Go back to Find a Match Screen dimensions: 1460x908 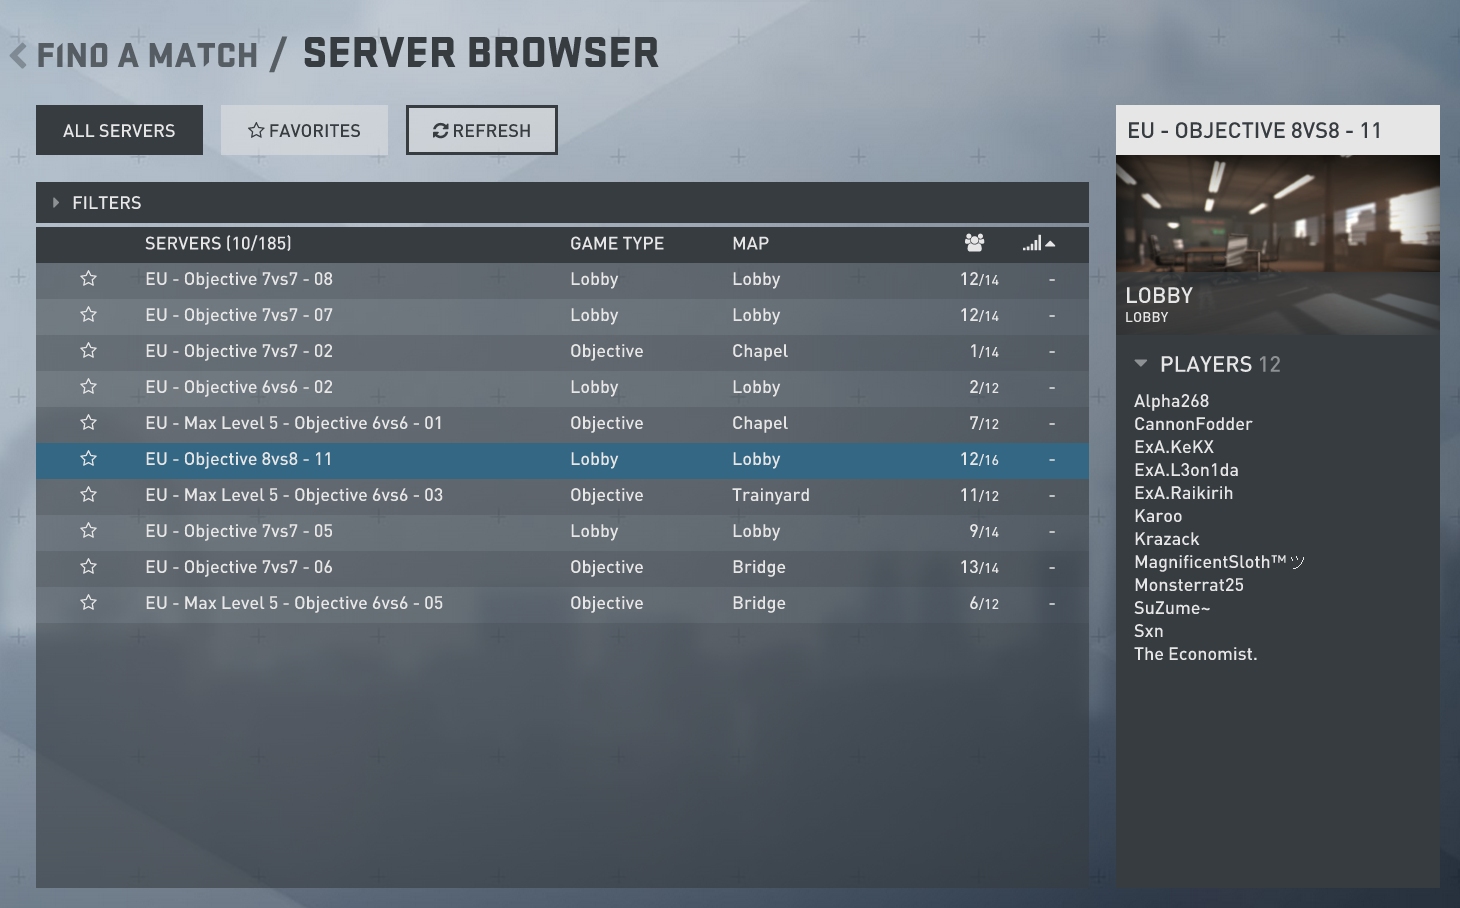pyautogui.click(x=147, y=55)
